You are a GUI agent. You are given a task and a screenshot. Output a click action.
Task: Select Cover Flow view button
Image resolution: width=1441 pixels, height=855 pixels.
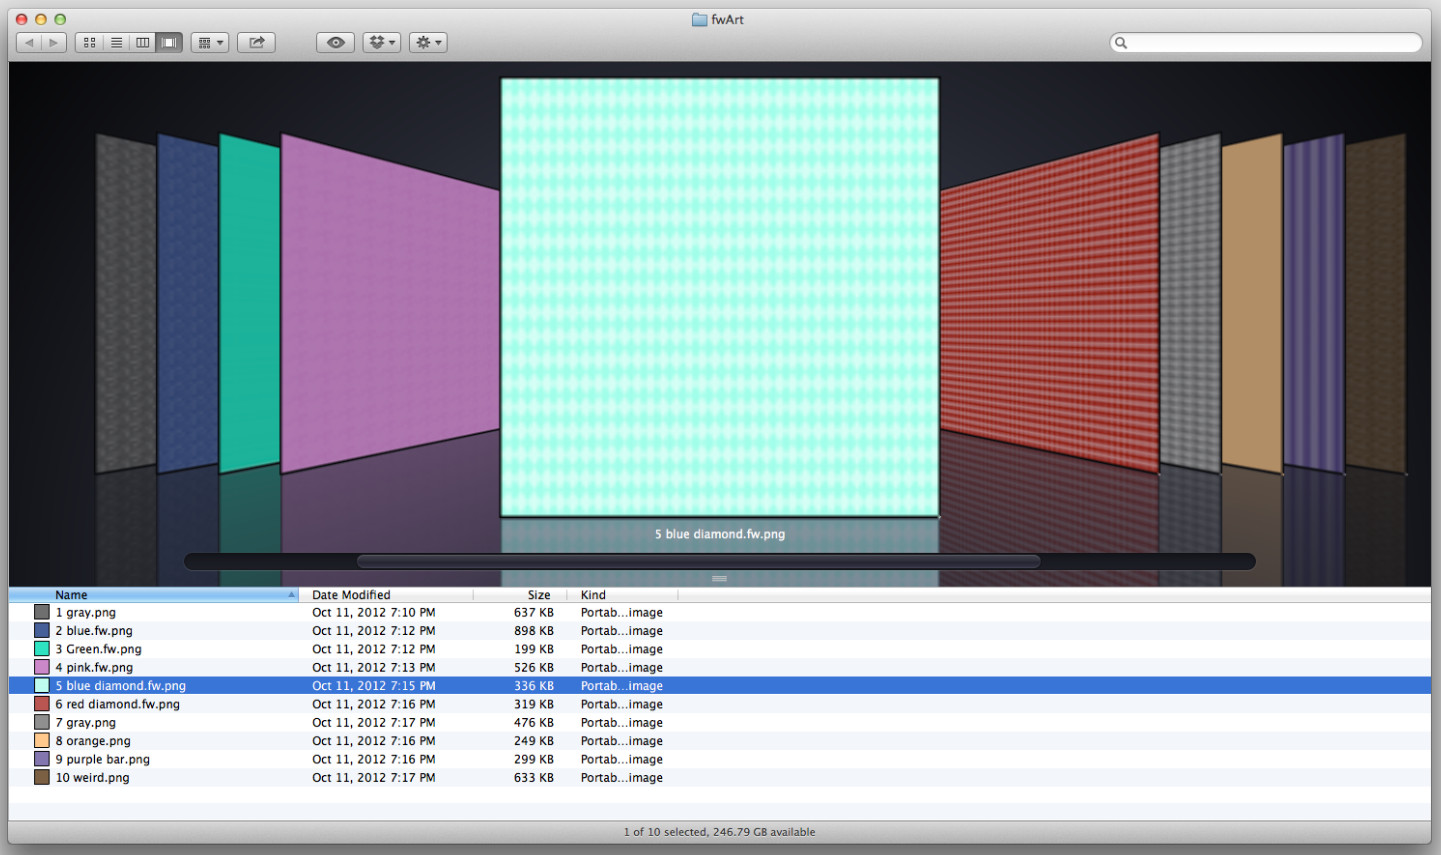pyautogui.click(x=169, y=43)
